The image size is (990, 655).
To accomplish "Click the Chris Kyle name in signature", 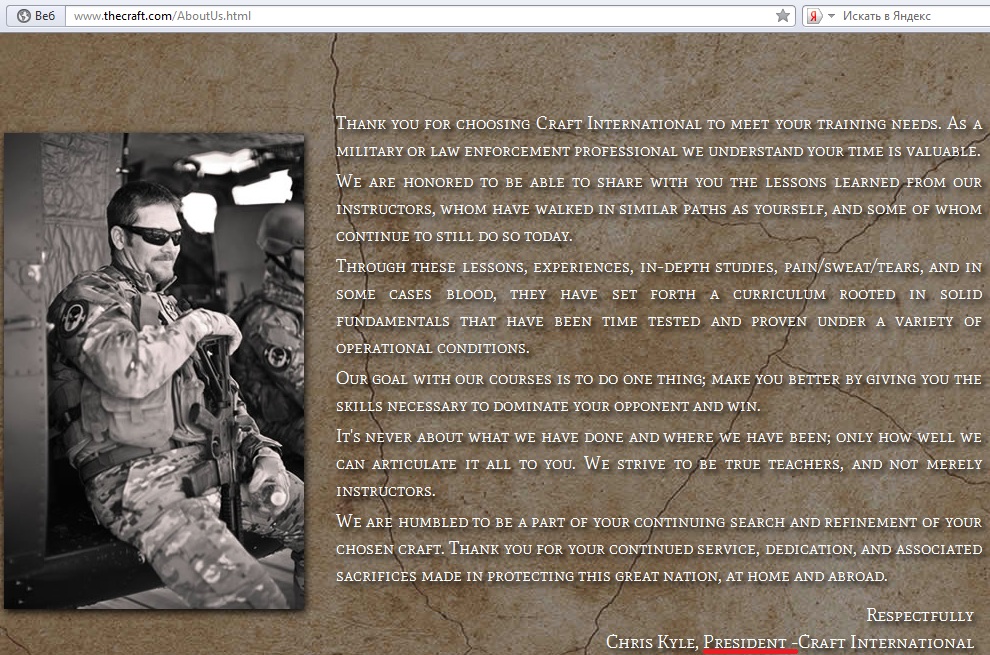I will pyautogui.click(x=651, y=642).
